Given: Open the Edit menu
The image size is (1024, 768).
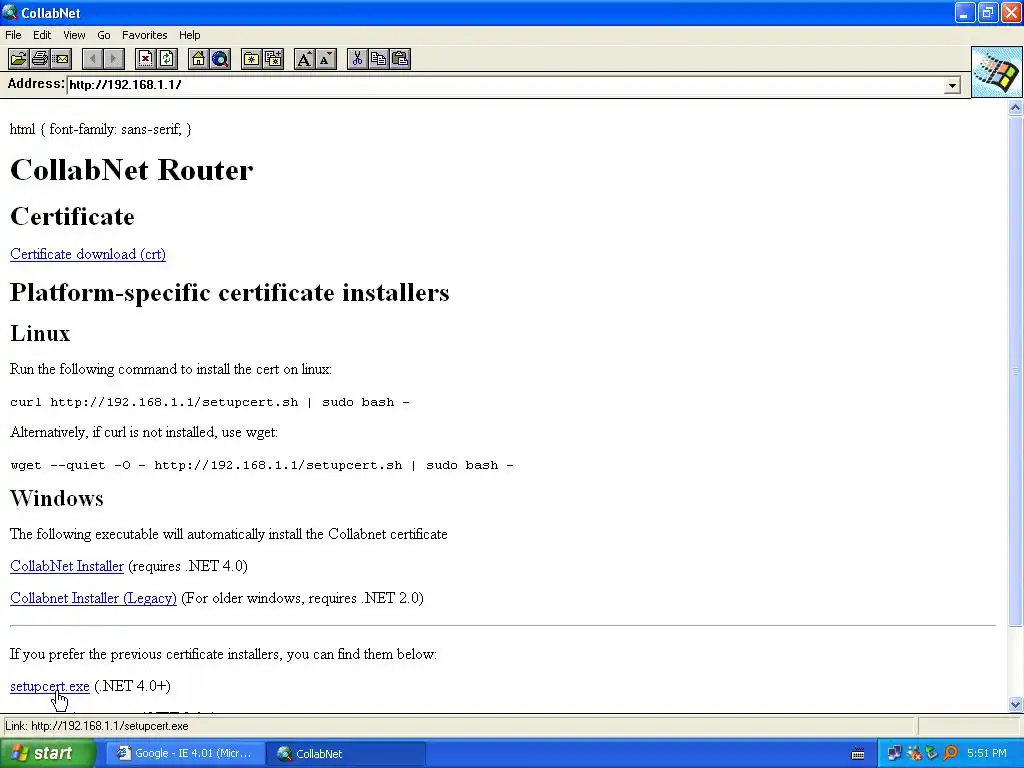Looking at the screenshot, I should tap(42, 35).
